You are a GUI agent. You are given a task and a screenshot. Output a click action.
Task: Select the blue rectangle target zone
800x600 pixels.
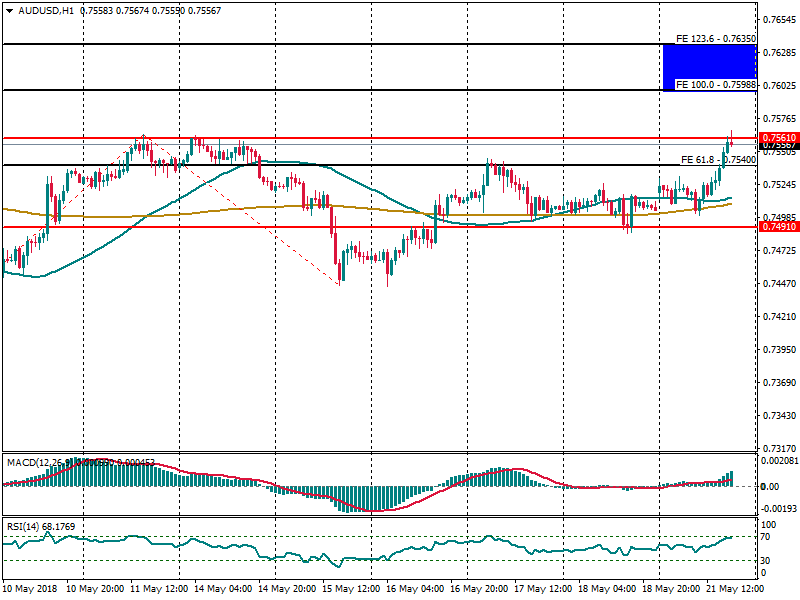tap(709, 67)
